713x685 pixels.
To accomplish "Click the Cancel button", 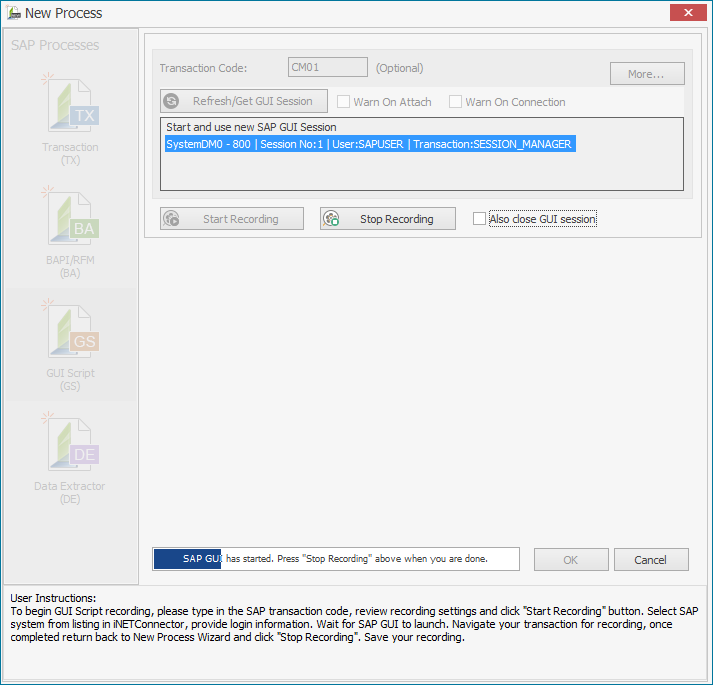I will [651, 560].
